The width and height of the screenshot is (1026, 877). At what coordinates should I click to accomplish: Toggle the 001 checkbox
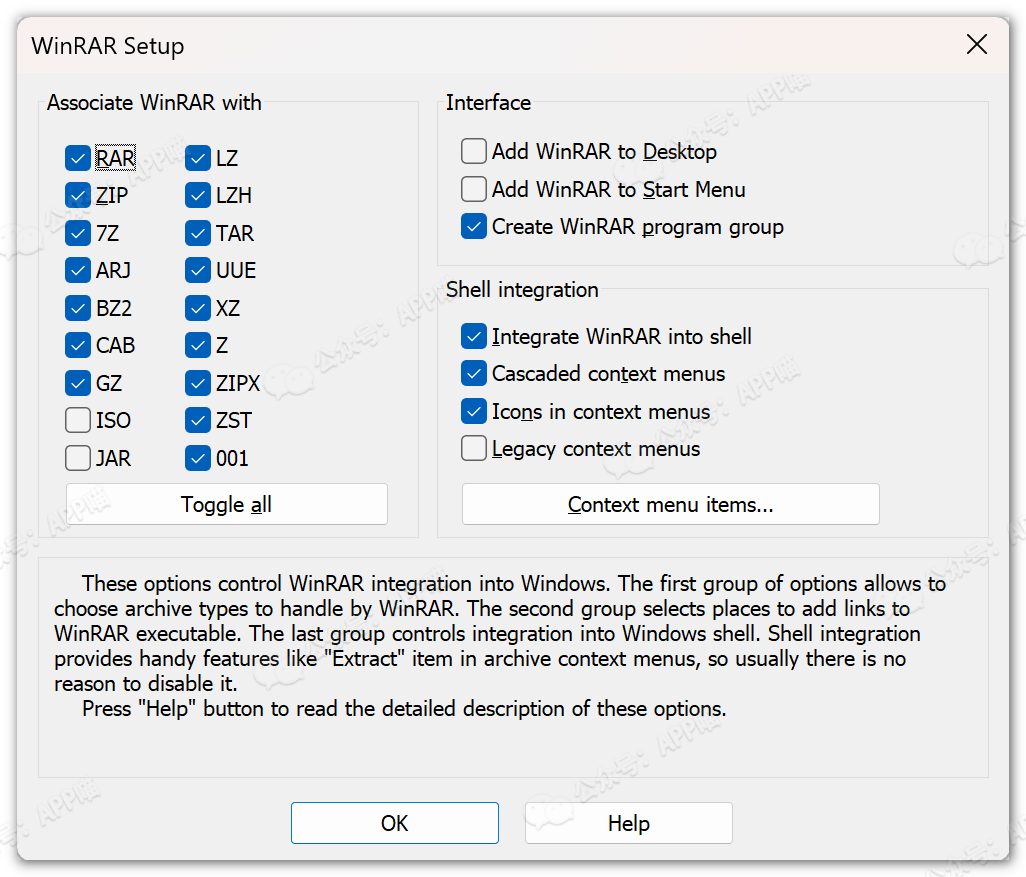click(x=198, y=458)
